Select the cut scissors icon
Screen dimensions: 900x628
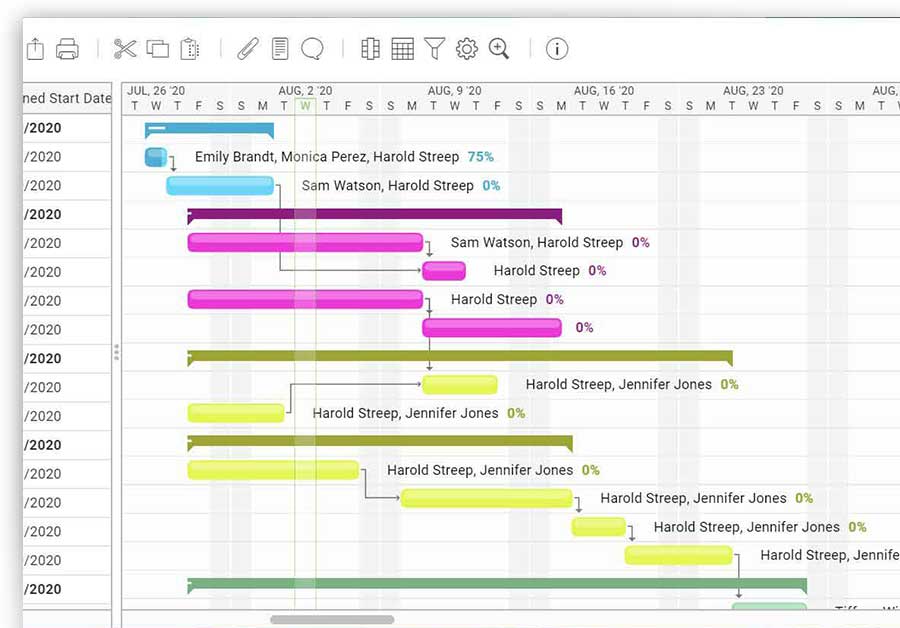125,49
